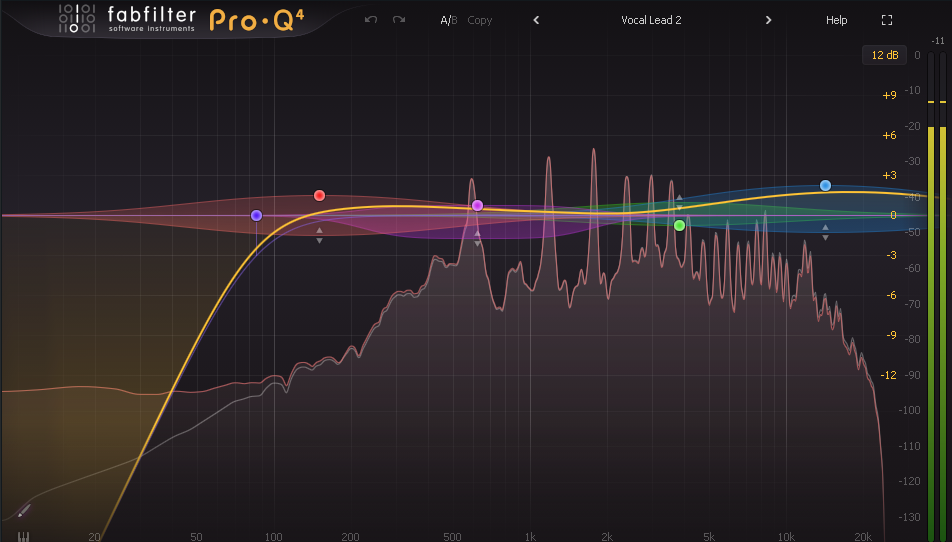Toggle the piano keyboard display icon
The height and width of the screenshot is (542, 952).
[23, 536]
